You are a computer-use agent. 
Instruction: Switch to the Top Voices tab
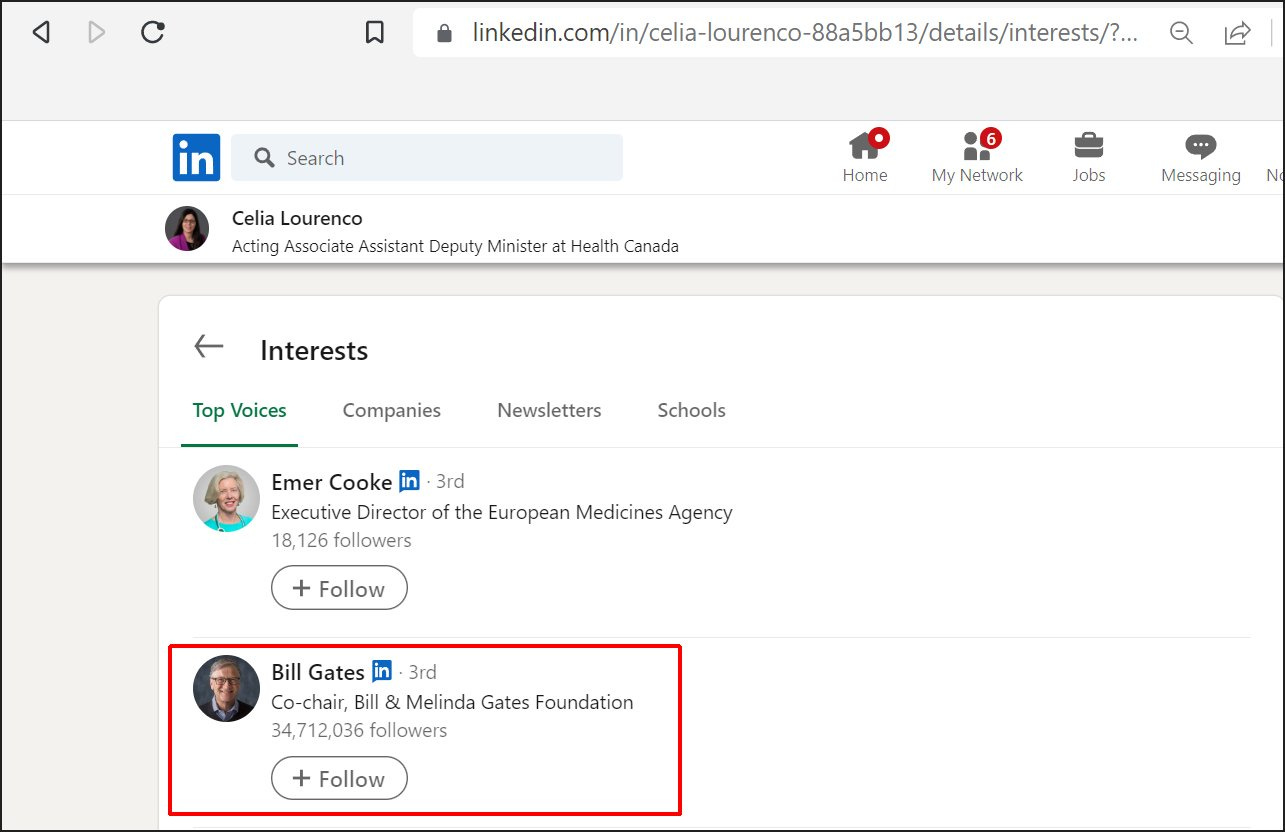[x=239, y=411]
